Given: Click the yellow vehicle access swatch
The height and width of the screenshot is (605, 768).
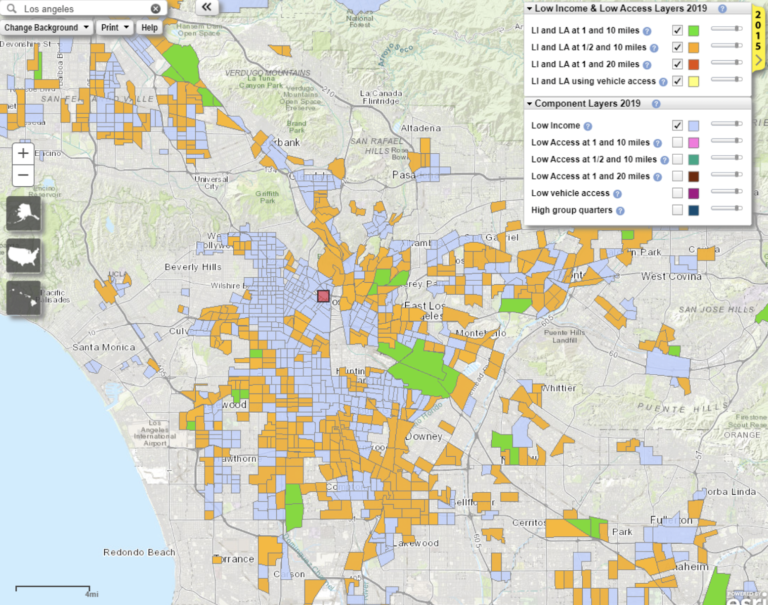Looking at the screenshot, I should [x=694, y=81].
